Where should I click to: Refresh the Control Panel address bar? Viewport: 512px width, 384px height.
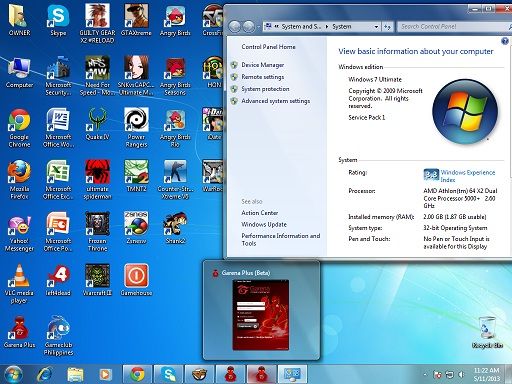(x=387, y=27)
